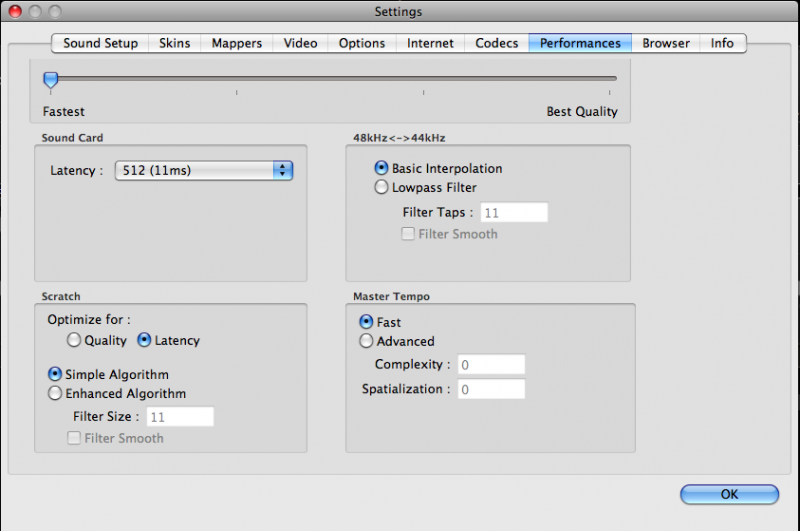Image resolution: width=800 pixels, height=531 pixels.
Task: Click the Filter Taps input field
Action: point(514,213)
